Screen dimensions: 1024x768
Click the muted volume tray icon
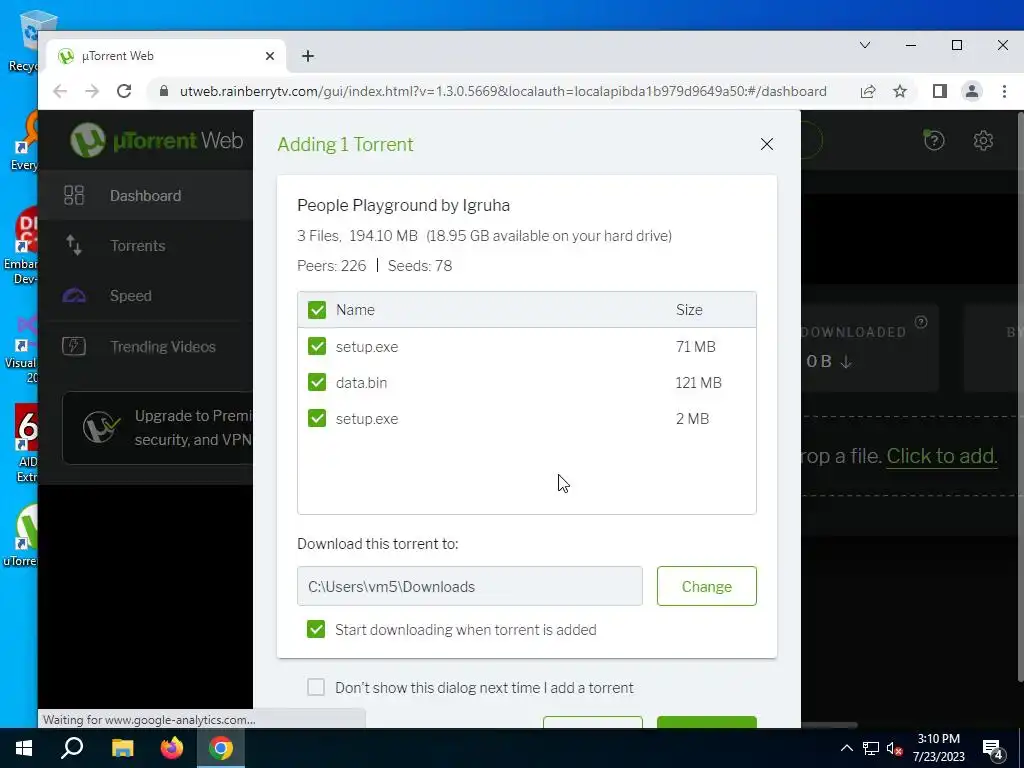coord(894,748)
